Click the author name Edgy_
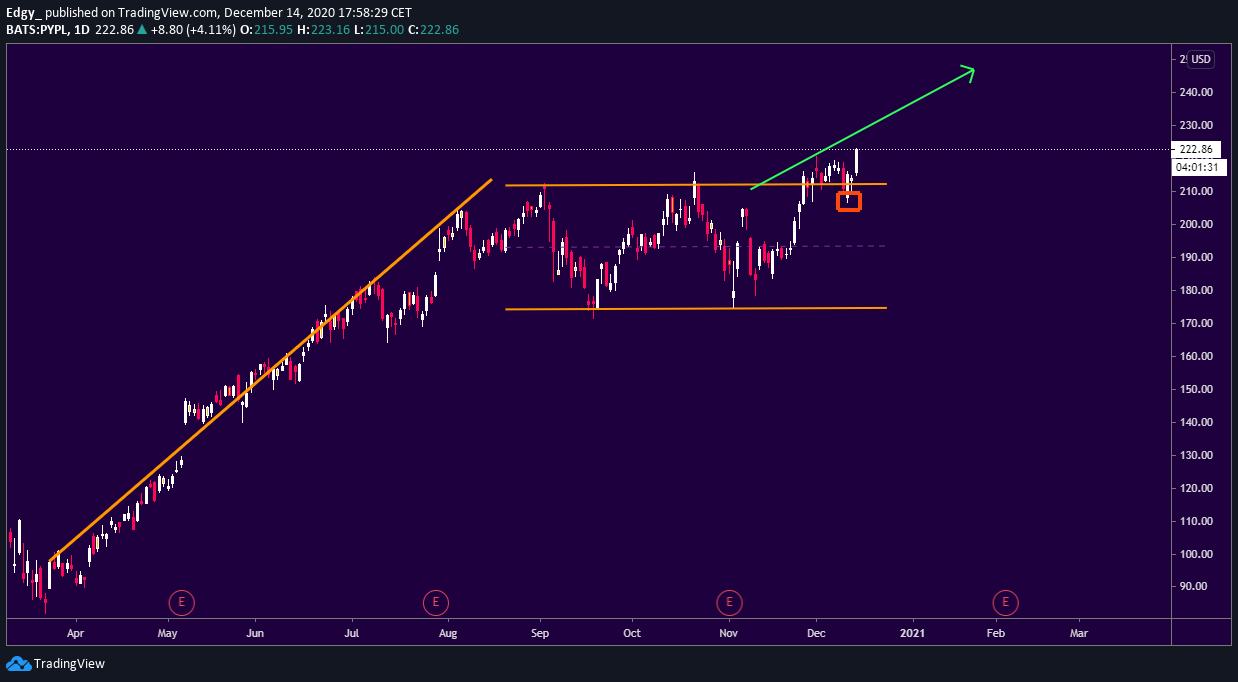 tap(25, 13)
